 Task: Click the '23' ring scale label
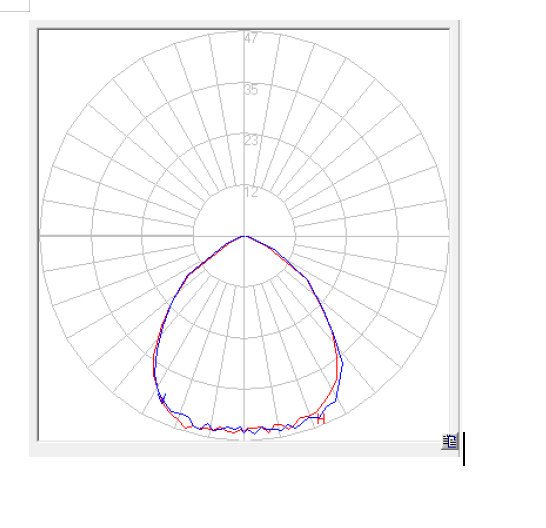click(251, 140)
